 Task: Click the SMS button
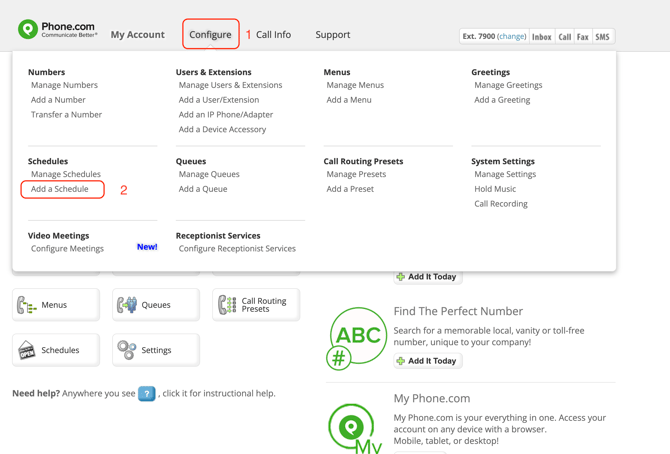[x=602, y=37]
